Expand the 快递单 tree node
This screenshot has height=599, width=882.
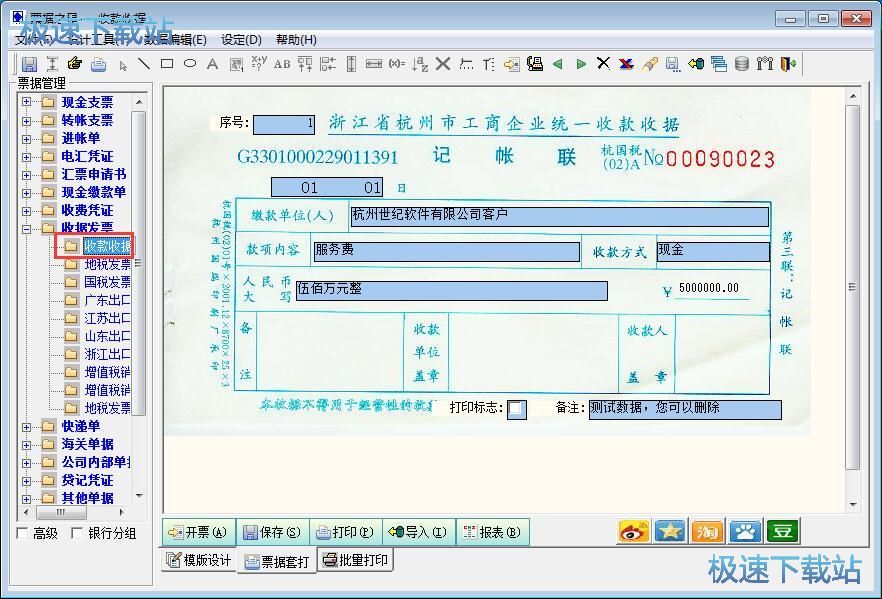tap(26, 426)
